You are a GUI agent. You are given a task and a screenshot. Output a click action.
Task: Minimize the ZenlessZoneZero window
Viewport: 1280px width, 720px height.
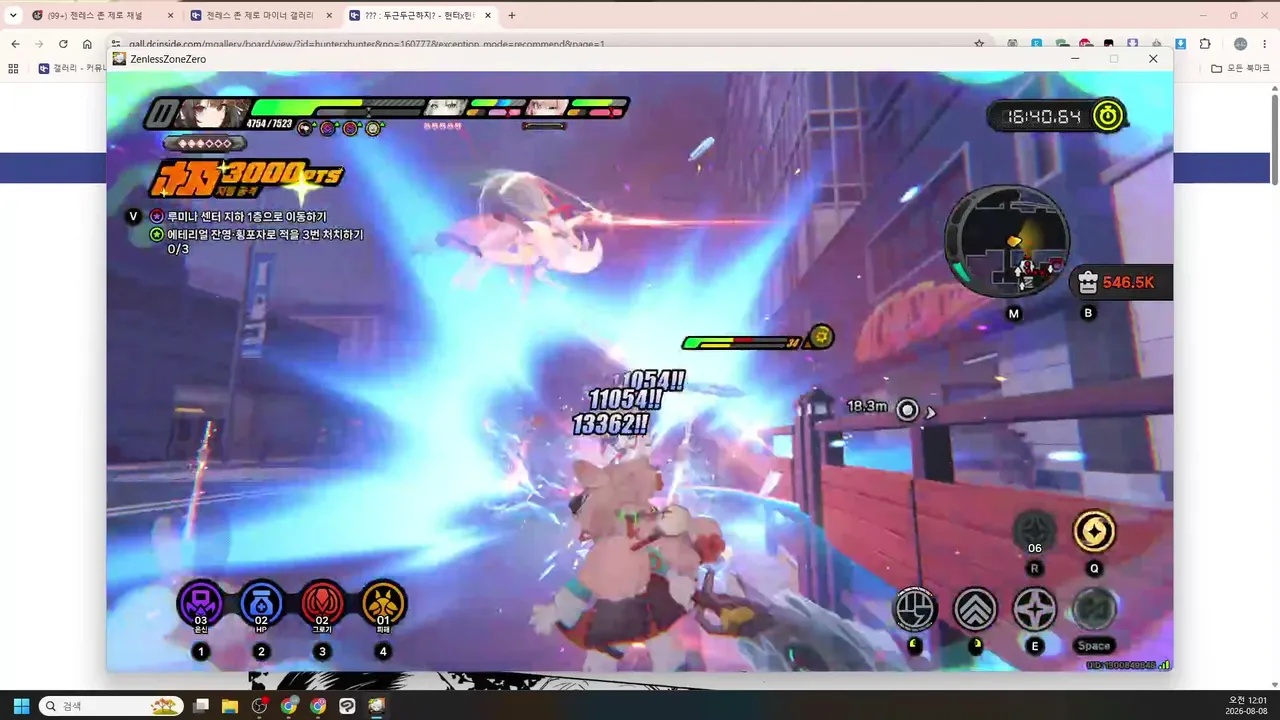coord(1075,59)
